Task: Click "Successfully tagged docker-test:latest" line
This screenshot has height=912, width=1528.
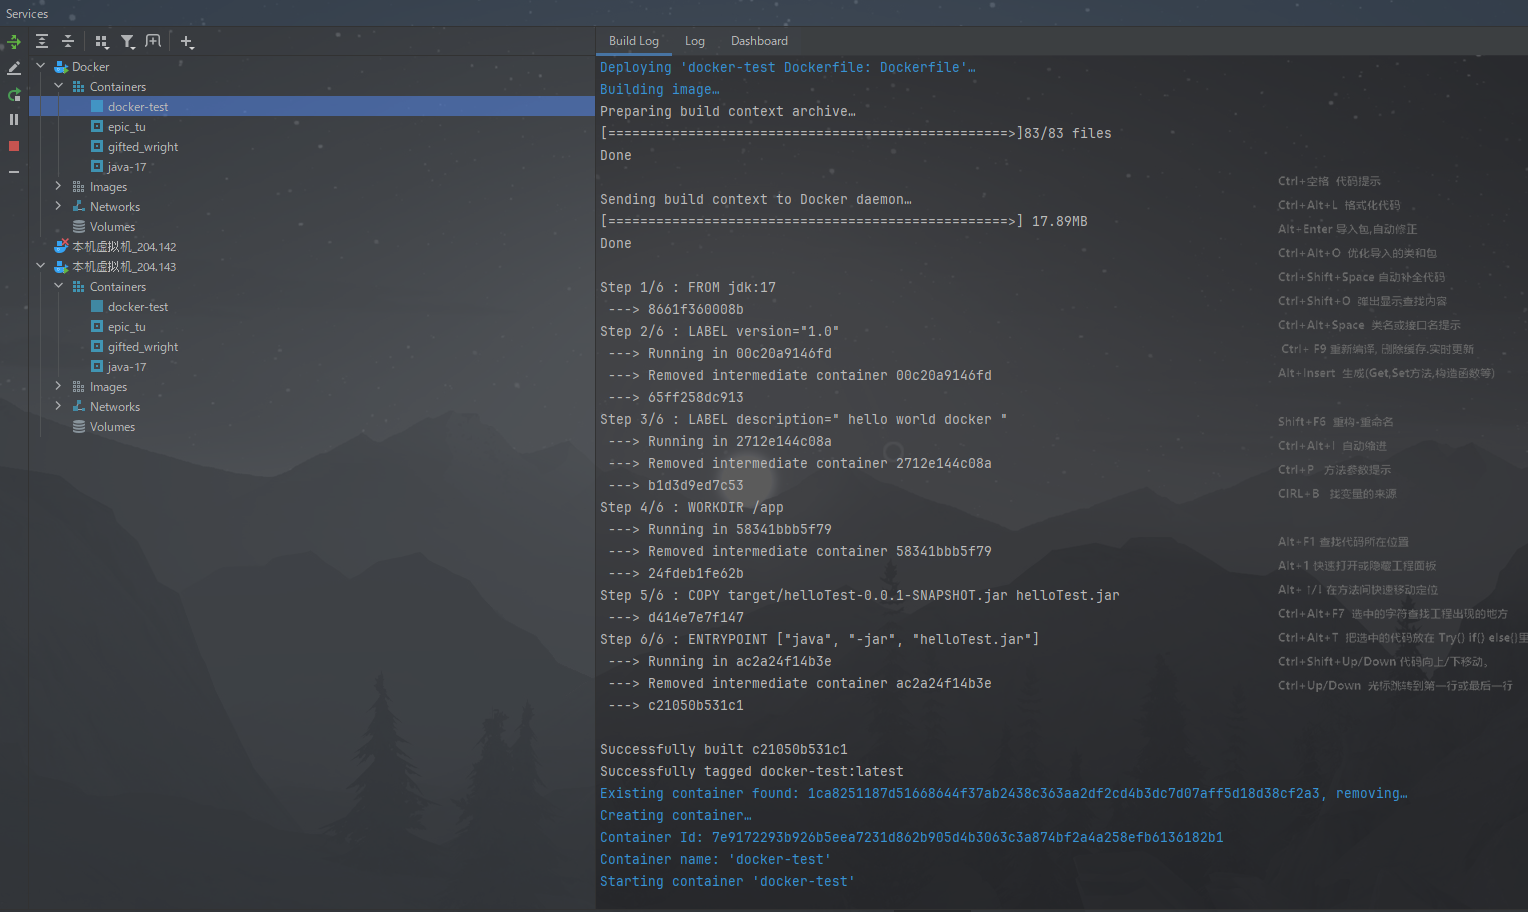Action: (x=752, y=771)
